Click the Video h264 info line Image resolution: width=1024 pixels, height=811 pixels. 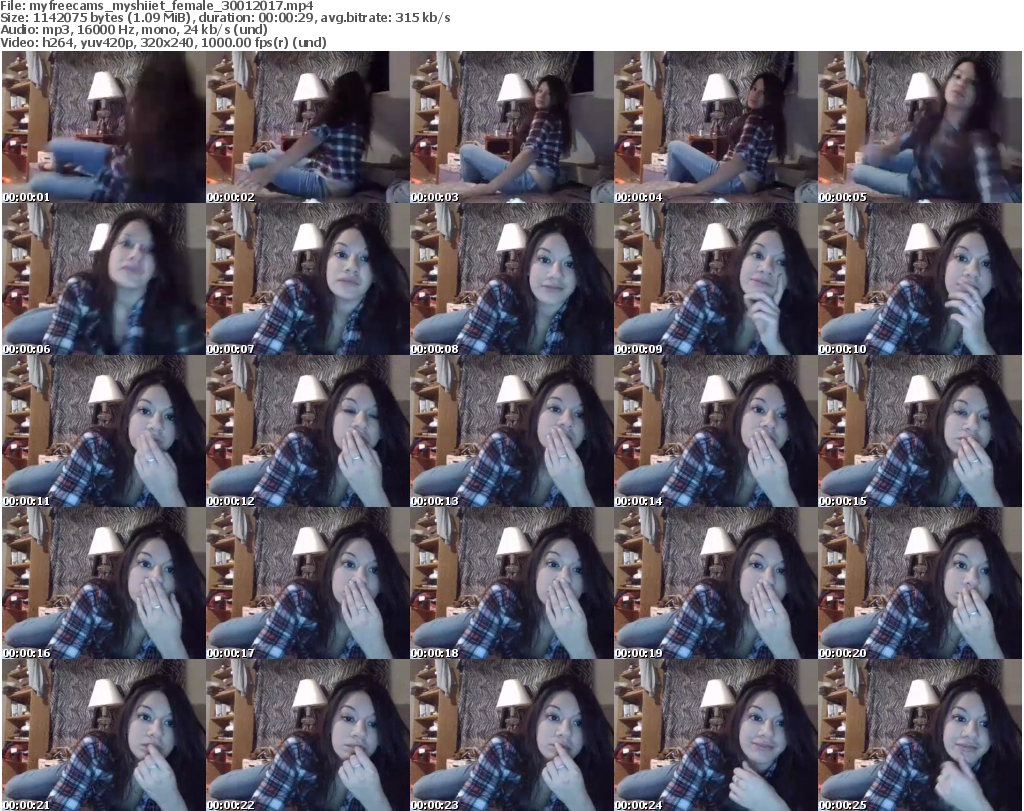163,42
